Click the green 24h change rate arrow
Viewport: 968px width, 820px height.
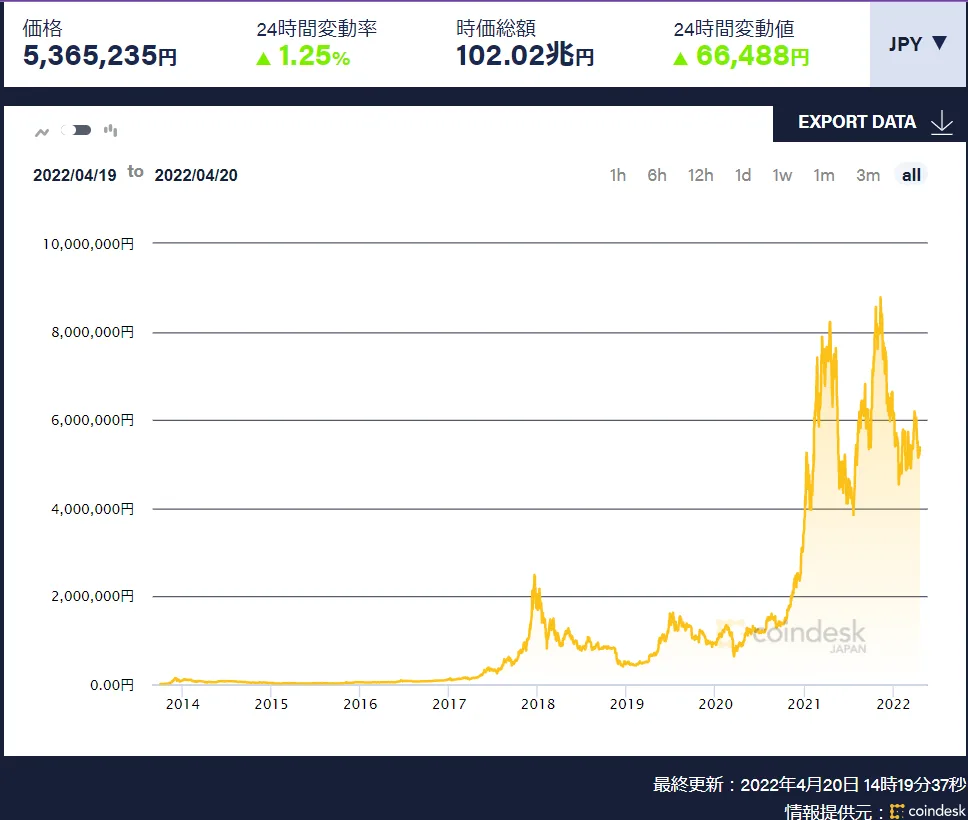tap(264, 59)
